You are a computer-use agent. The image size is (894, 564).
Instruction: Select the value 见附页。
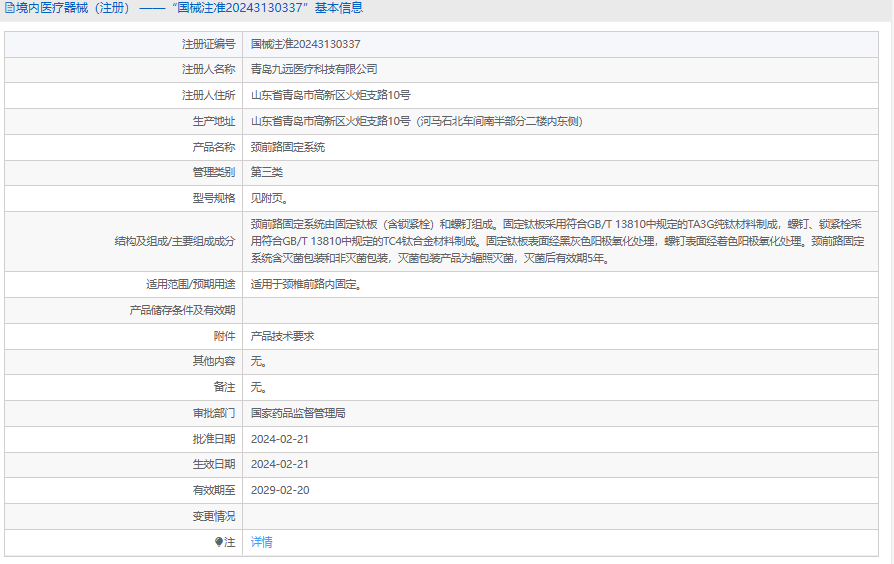click(270, 198)
